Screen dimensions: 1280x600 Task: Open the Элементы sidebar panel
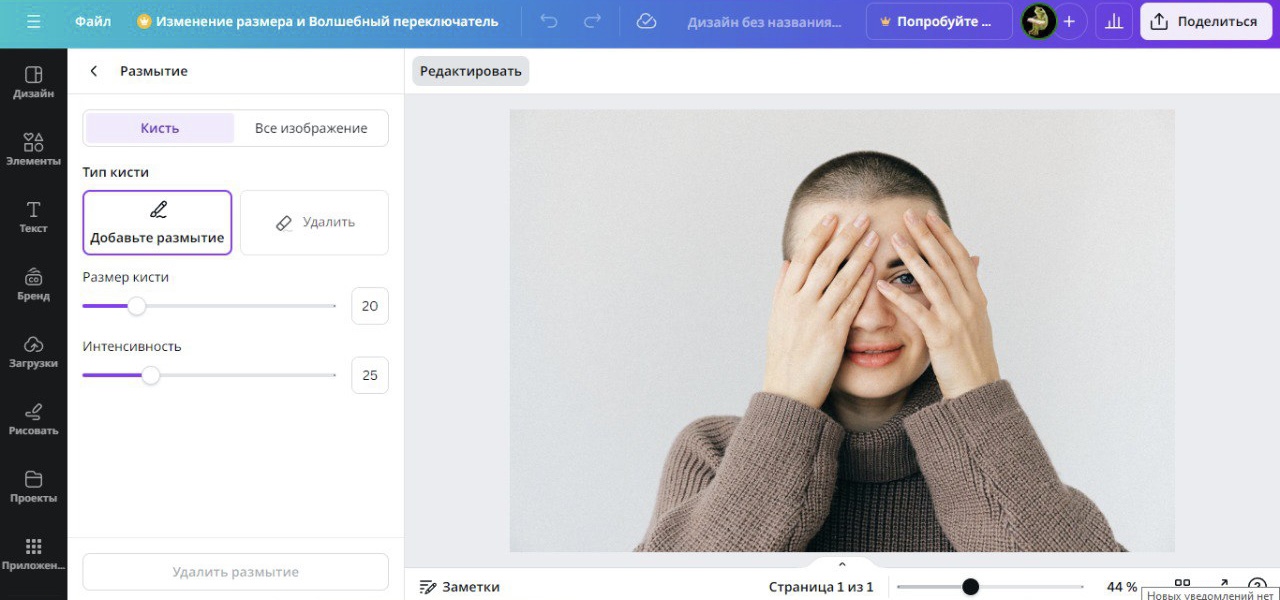click(x=33, y=150)
